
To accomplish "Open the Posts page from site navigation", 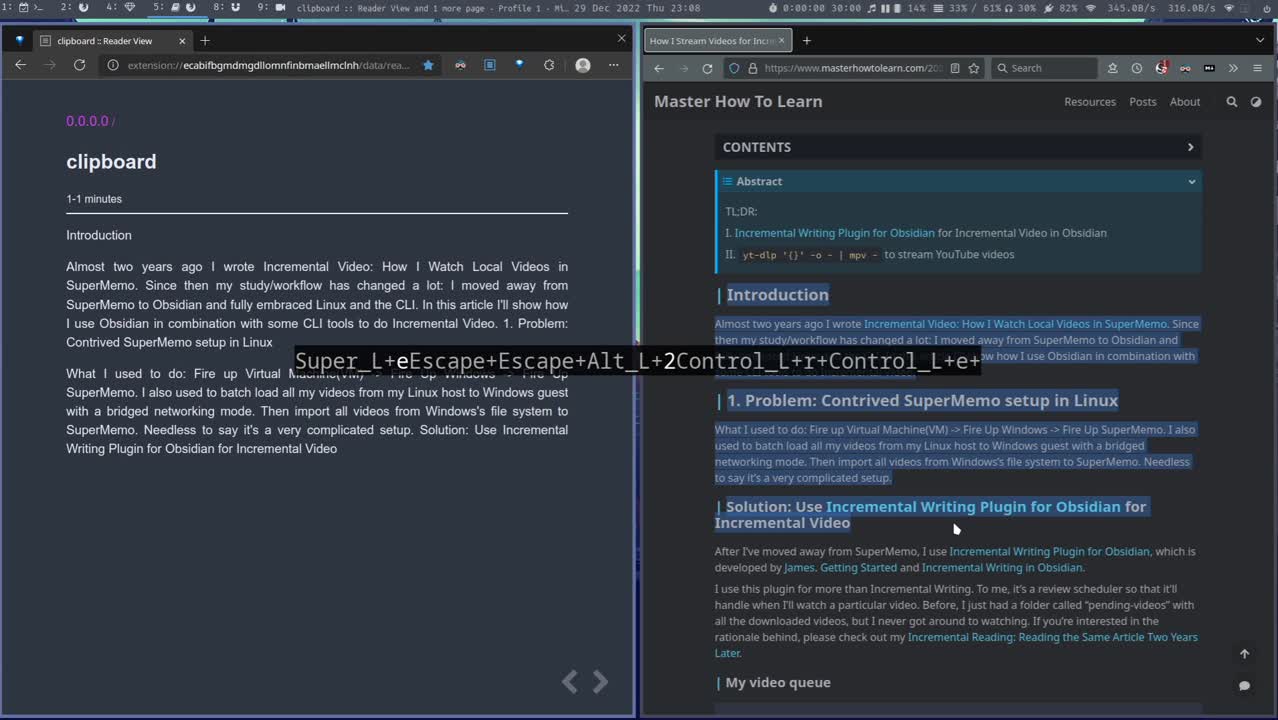I will [1143, 102].
